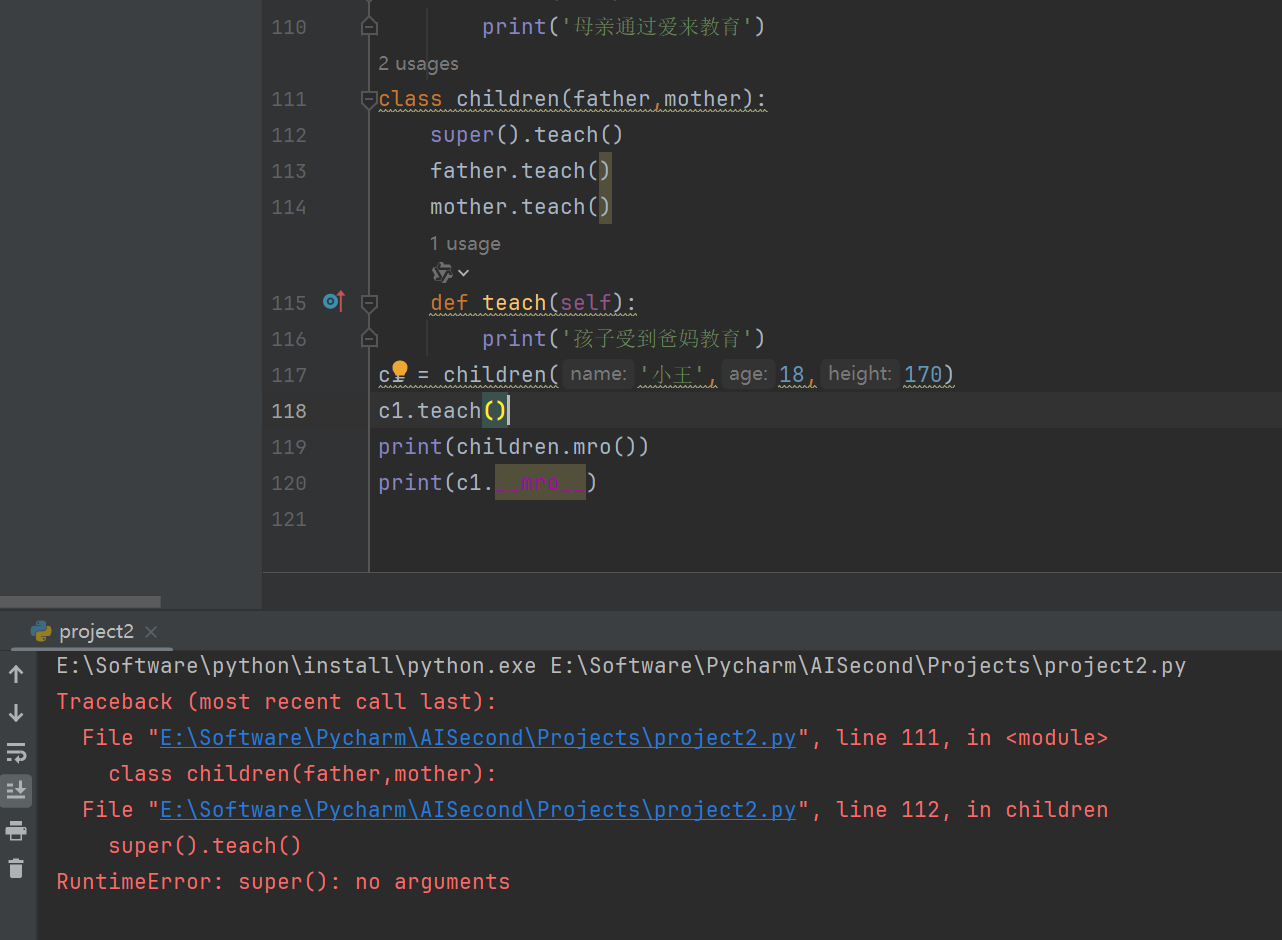Screen dimensions: 1282x940
Task: Click the 'age:' parameter hint on line 117
Action: click(747, 374)
